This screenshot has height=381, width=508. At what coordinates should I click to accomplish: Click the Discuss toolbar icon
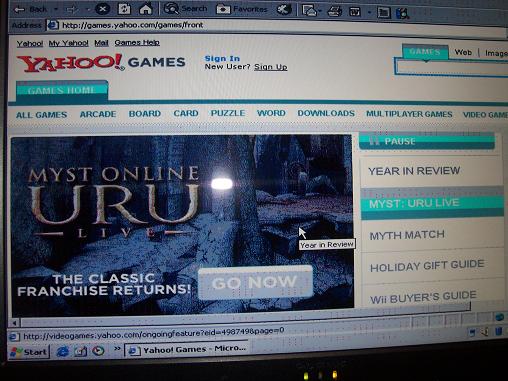point(384,13)
